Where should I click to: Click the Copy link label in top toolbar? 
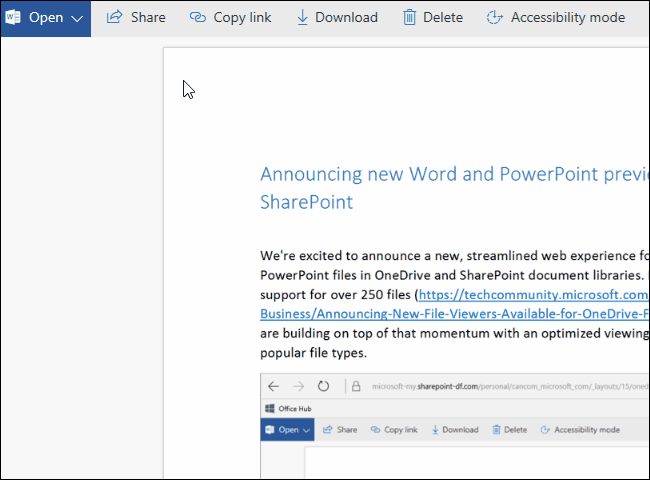click(x=242, y=17)
